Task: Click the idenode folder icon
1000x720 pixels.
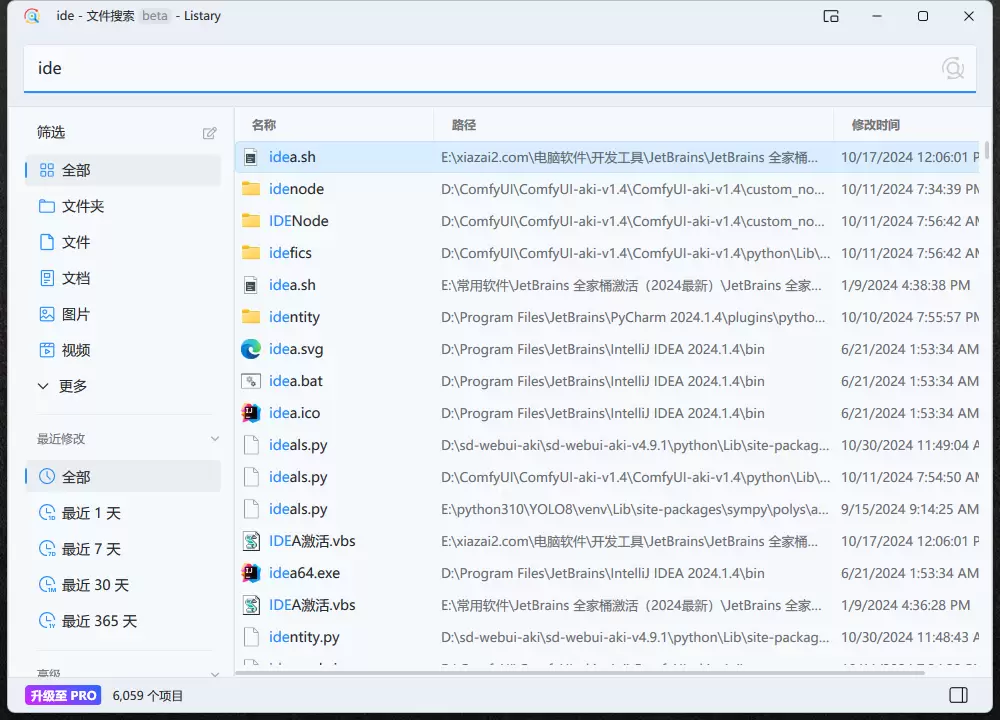Action: (251, 189)
